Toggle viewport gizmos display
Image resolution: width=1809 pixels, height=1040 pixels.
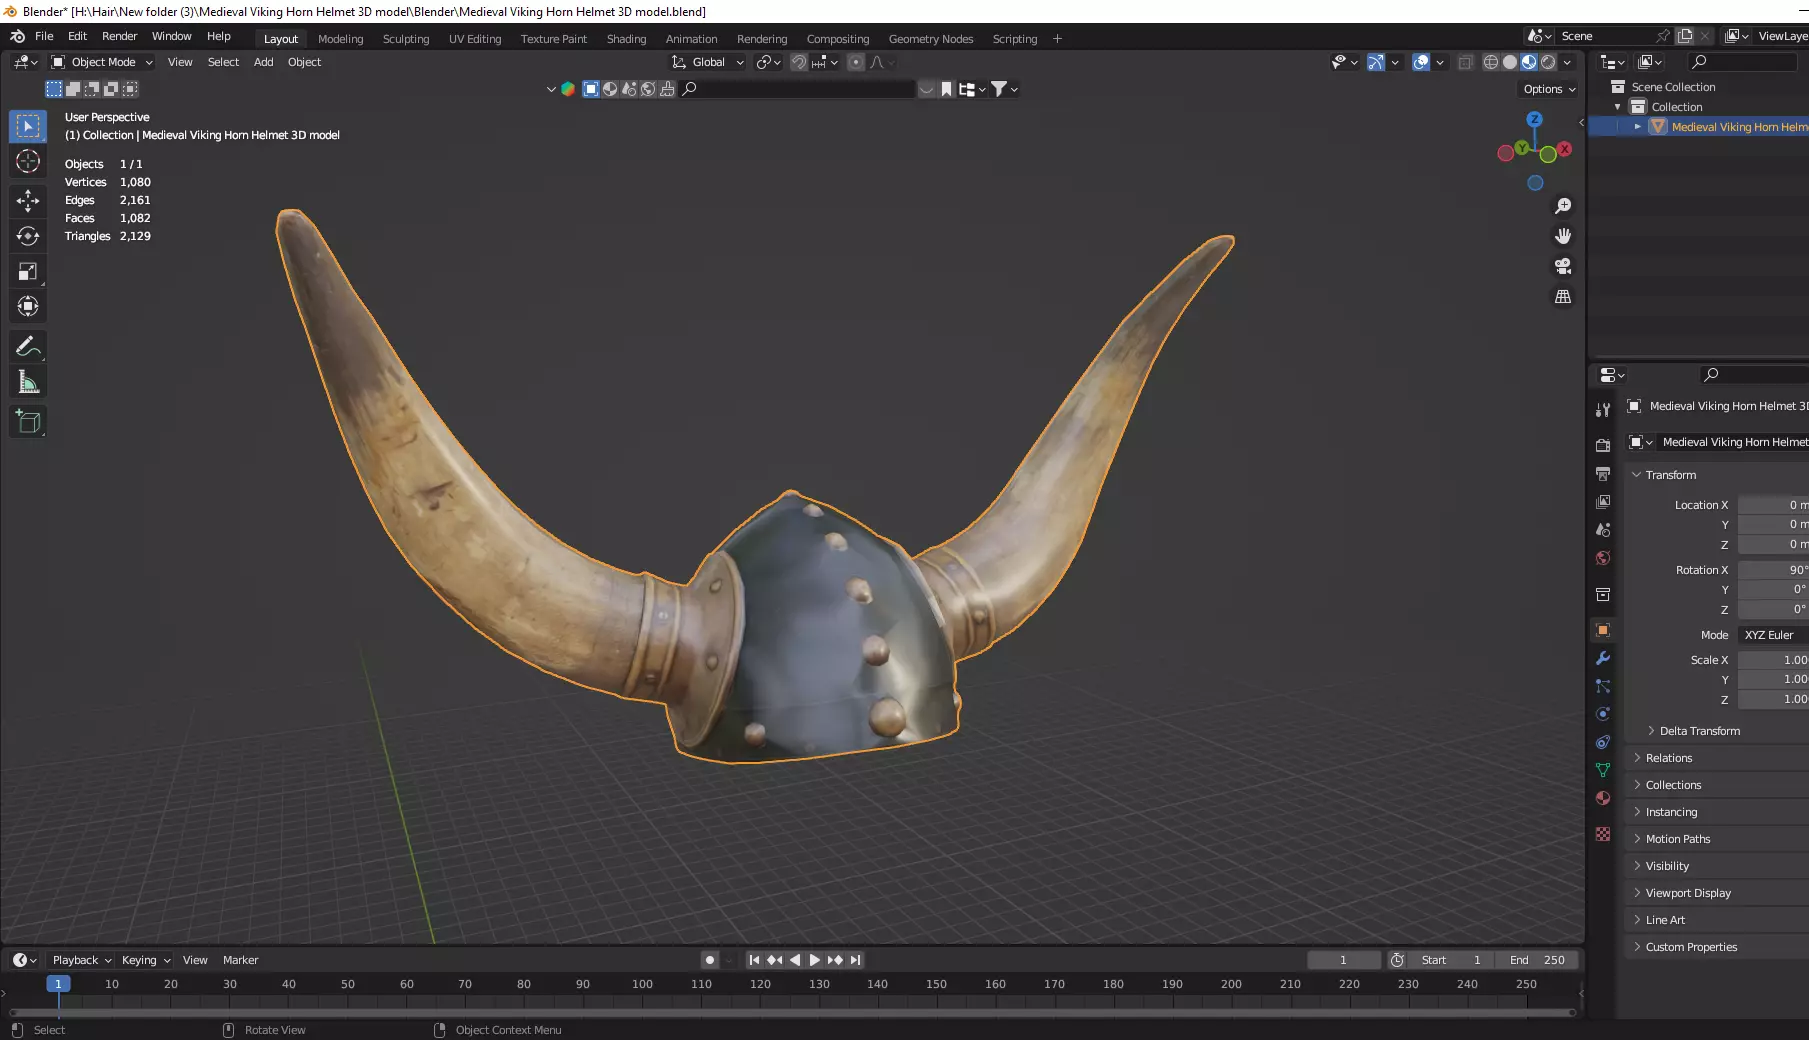(1376, 62)
